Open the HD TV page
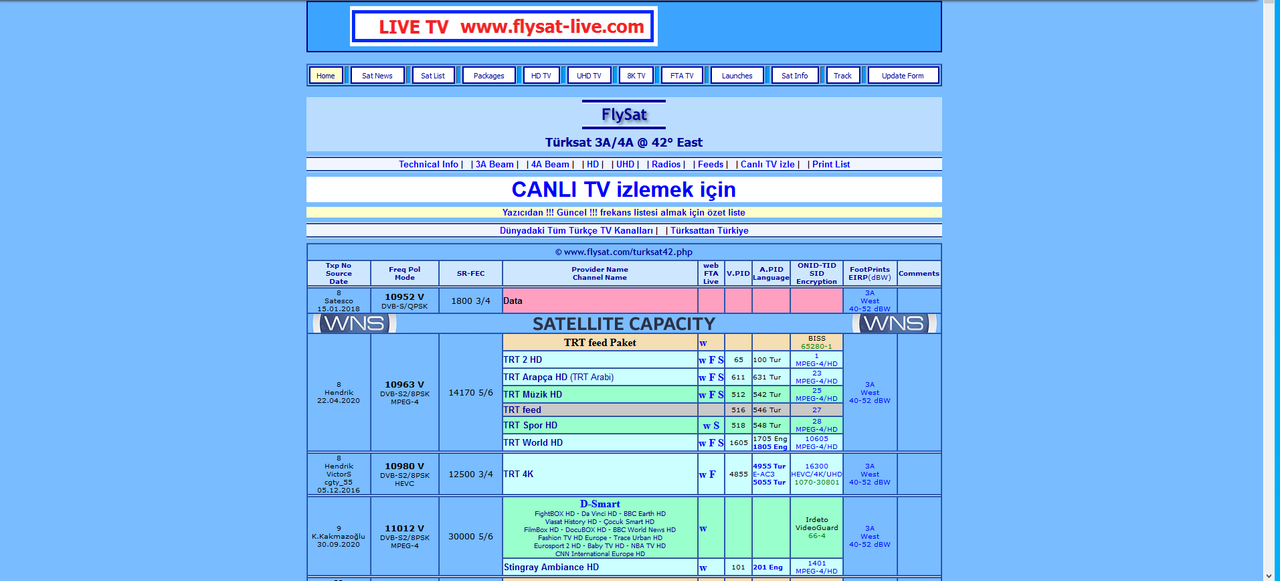Screen dimensions: 1280x581 [541, 75]
